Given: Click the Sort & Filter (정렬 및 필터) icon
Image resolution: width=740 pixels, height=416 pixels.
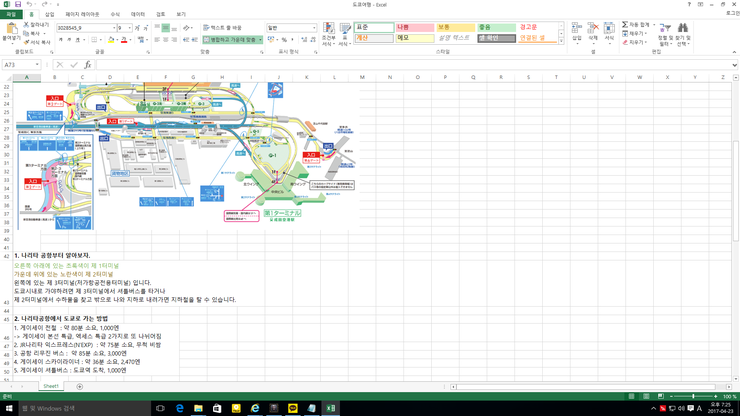Looking at the screenshot, I should pyautogui.click(x=664, y=28).
